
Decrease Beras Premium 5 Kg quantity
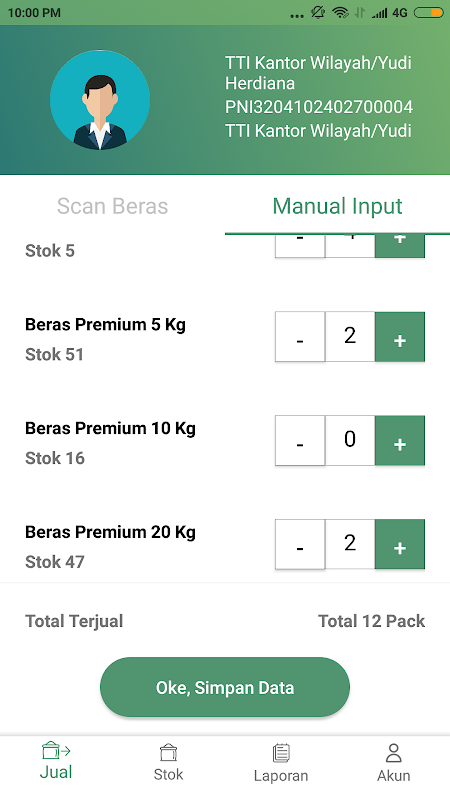click(x=300, y=337)
